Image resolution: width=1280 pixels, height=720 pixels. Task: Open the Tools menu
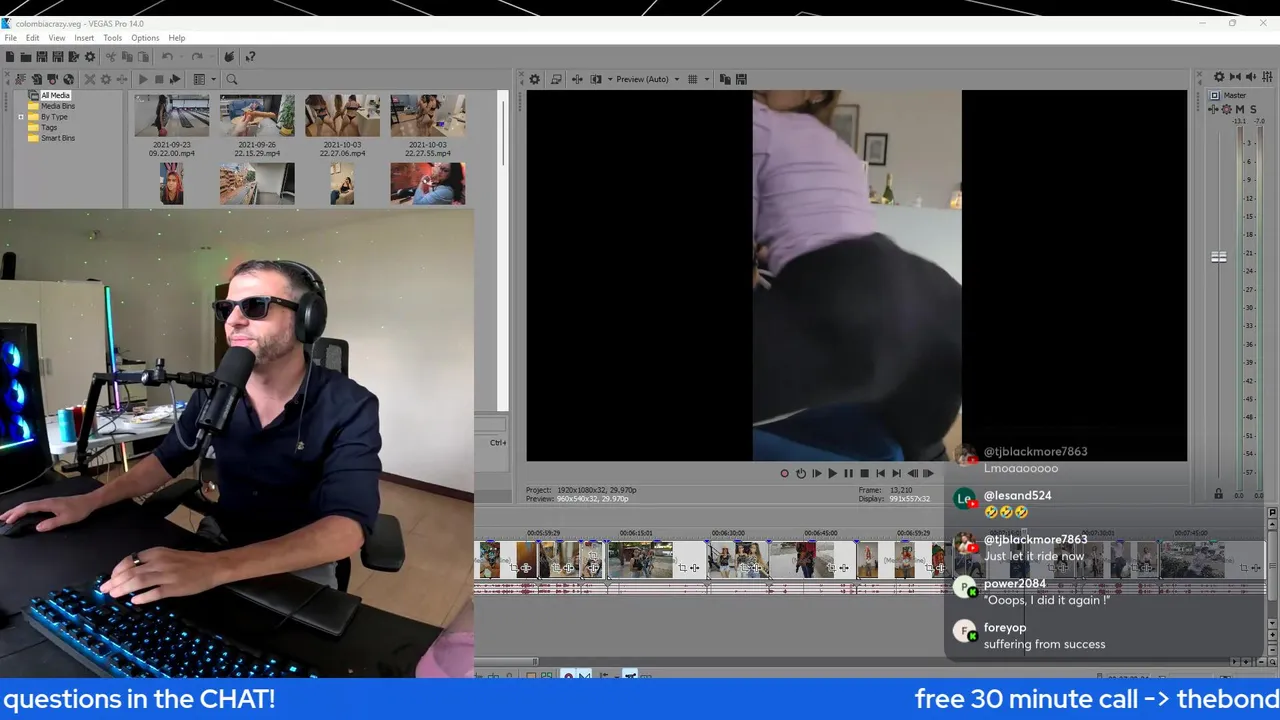coord(112,38)
